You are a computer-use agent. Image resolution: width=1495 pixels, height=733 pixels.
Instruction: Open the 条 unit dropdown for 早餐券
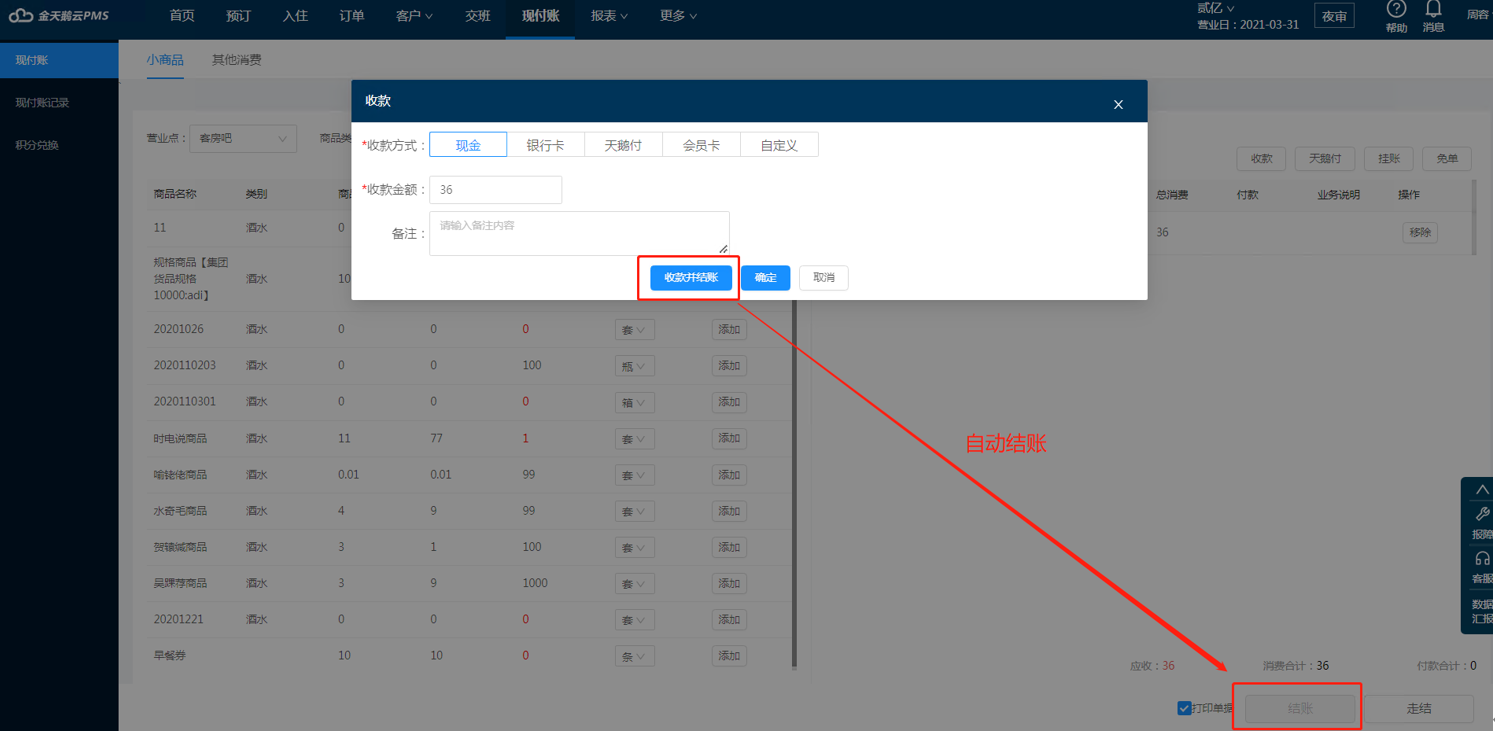[x=634, y=656]
